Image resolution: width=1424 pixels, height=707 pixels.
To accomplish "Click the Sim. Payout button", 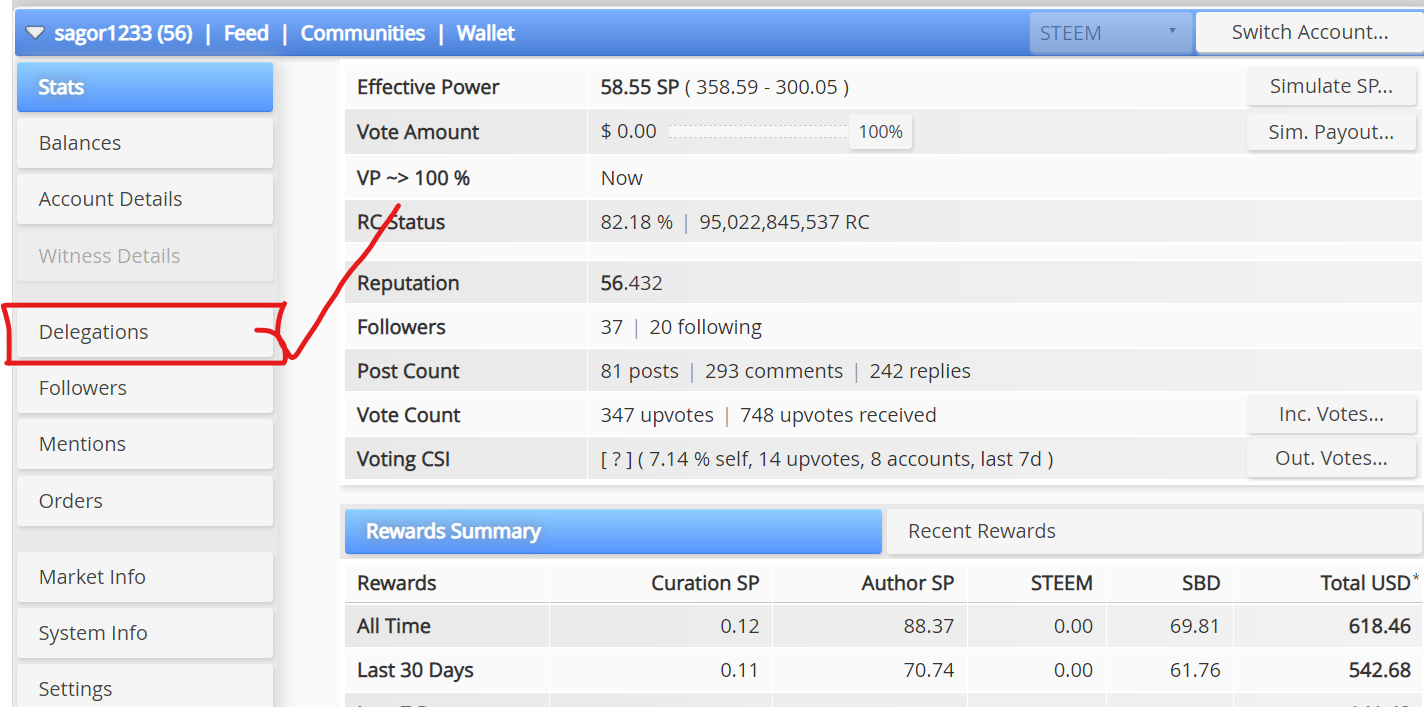I will tap(1331, 132).
